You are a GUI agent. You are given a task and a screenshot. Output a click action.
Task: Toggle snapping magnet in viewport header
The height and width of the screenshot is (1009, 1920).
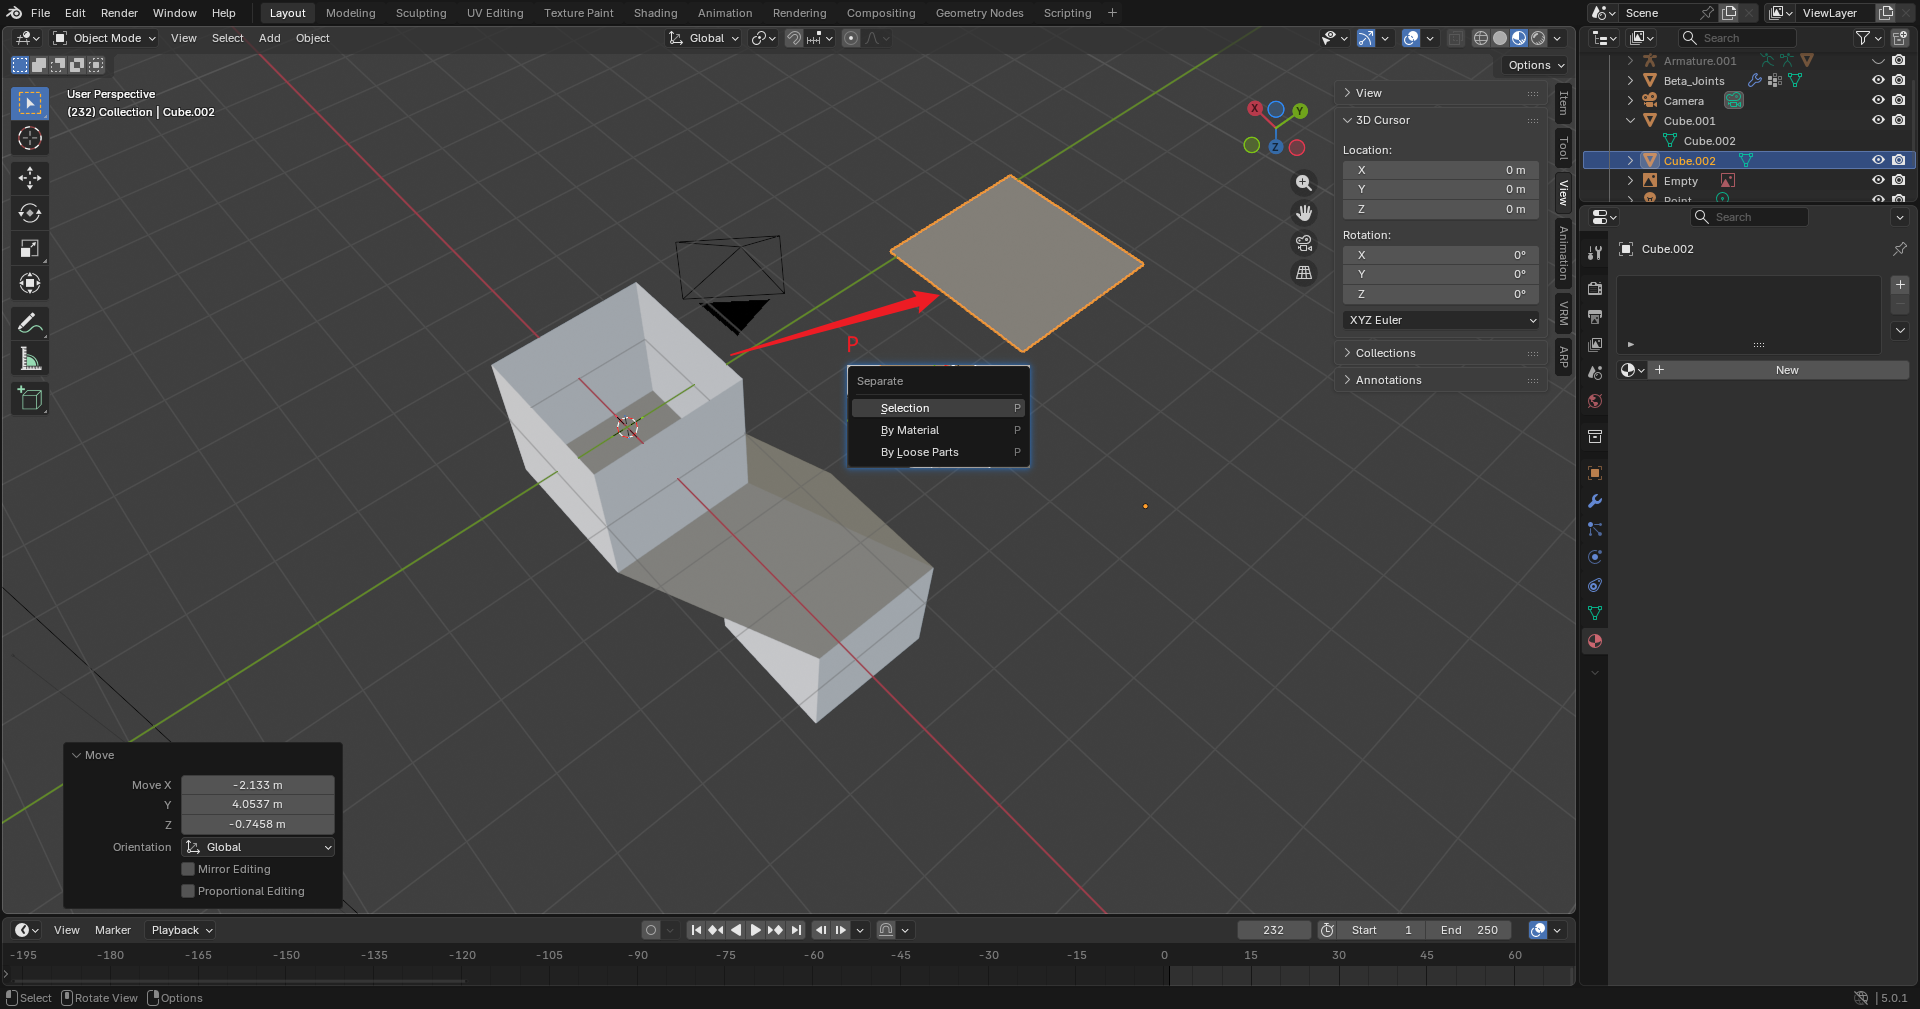[x=793, y=38]
